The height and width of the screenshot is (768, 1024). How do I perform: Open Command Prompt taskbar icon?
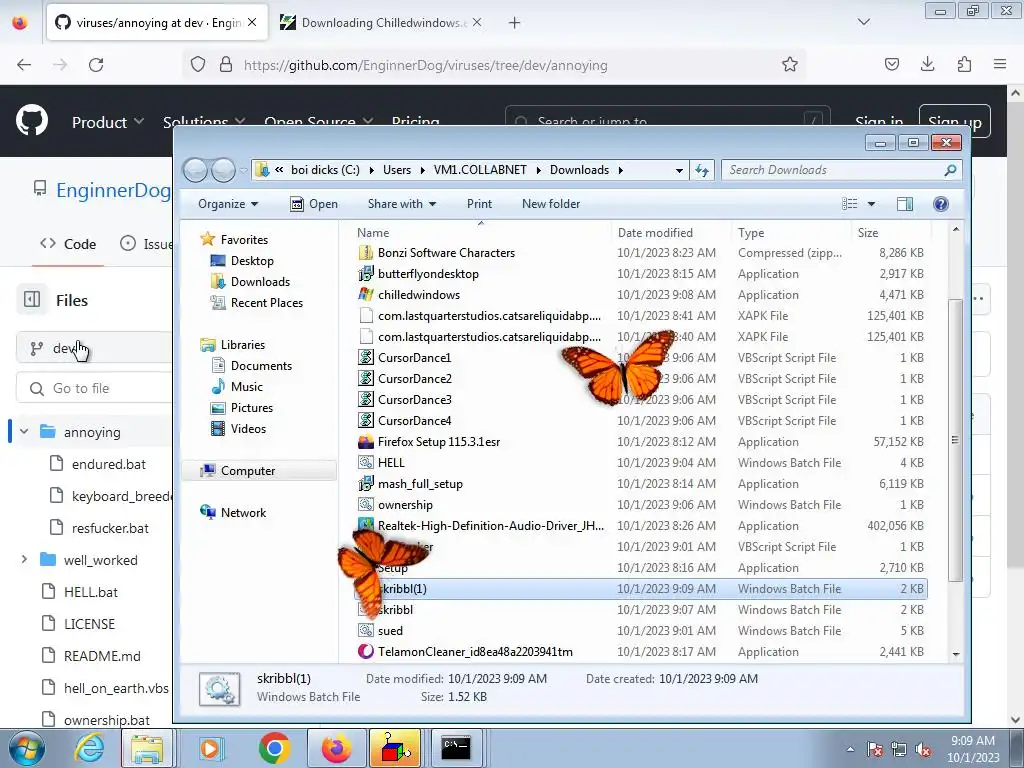click(456, 747)
